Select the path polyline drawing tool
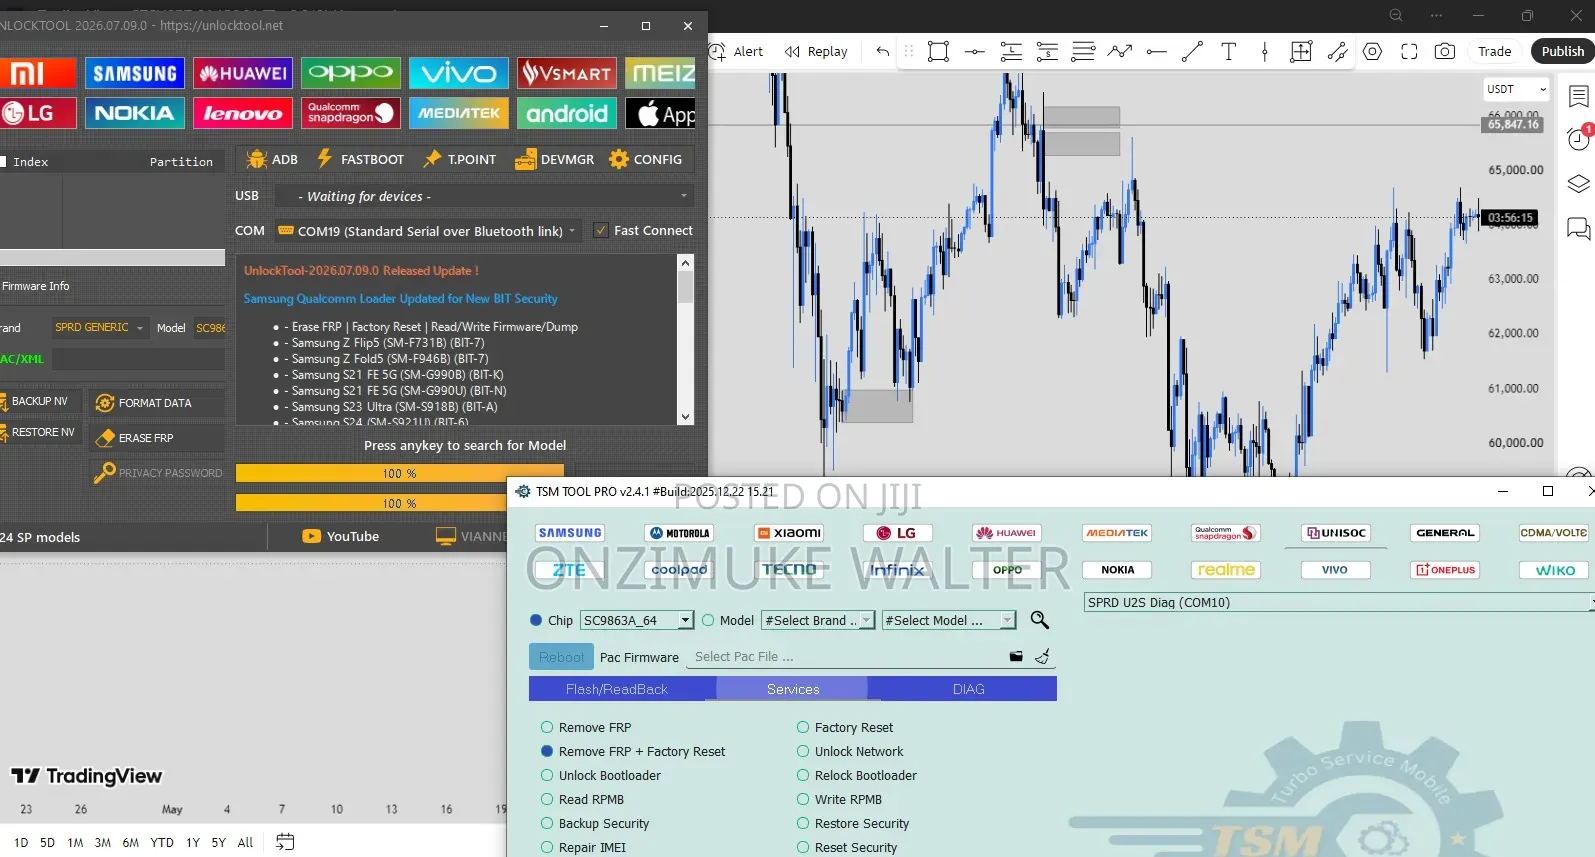 [x=1120, y=52]
